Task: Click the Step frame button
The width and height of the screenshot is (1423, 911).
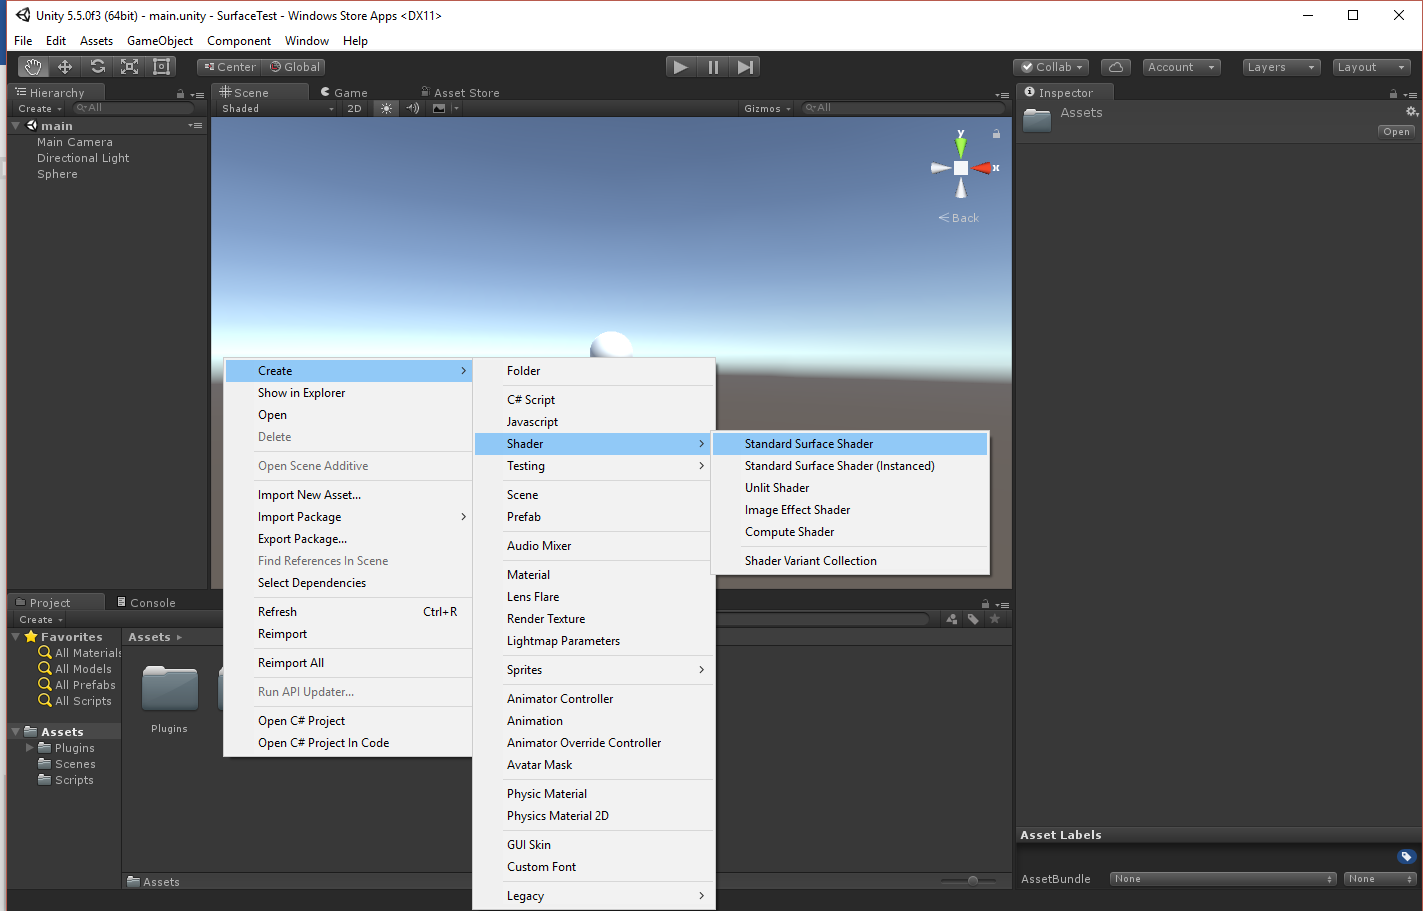Action: tap(745, 67)
